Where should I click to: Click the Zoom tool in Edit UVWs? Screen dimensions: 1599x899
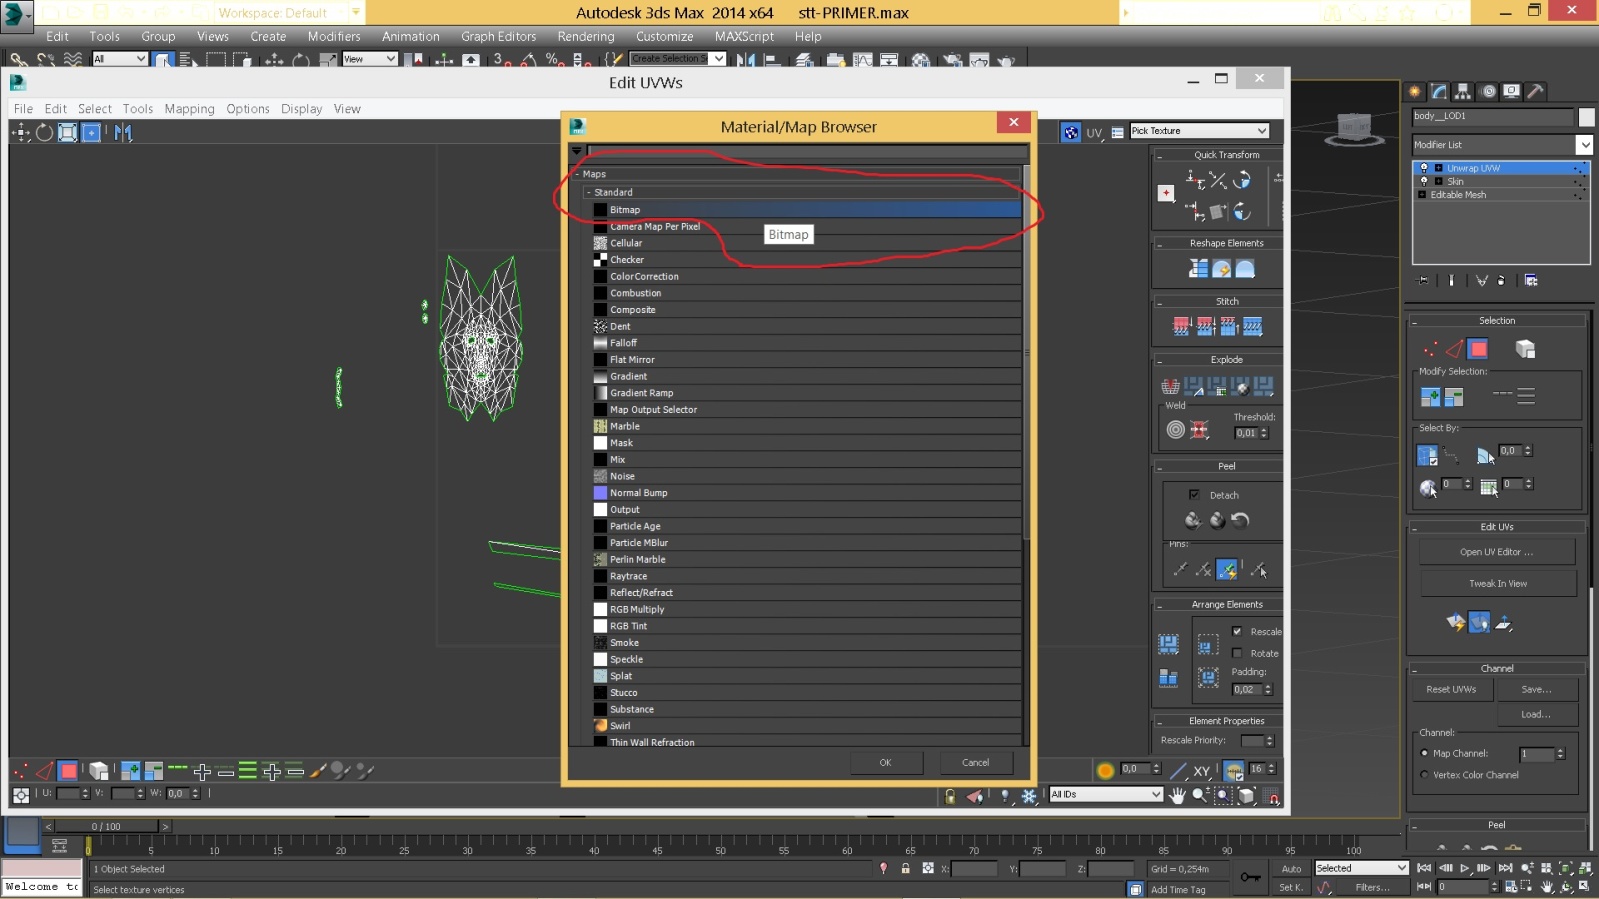1200,796
